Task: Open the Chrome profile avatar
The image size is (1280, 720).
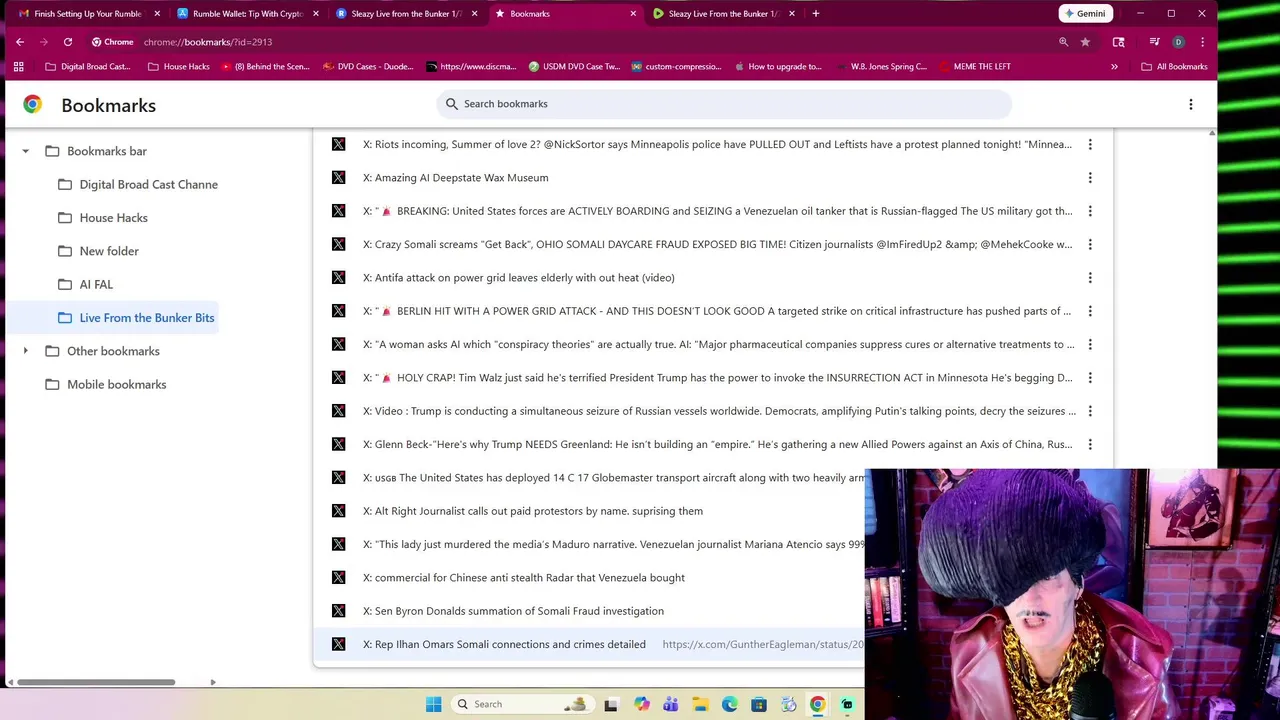Action: click(1178, 42)
